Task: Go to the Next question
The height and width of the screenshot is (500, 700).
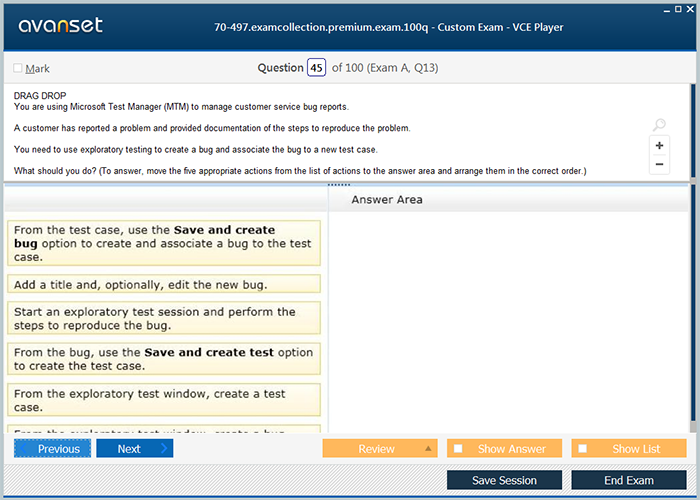Action: [134, 448]
